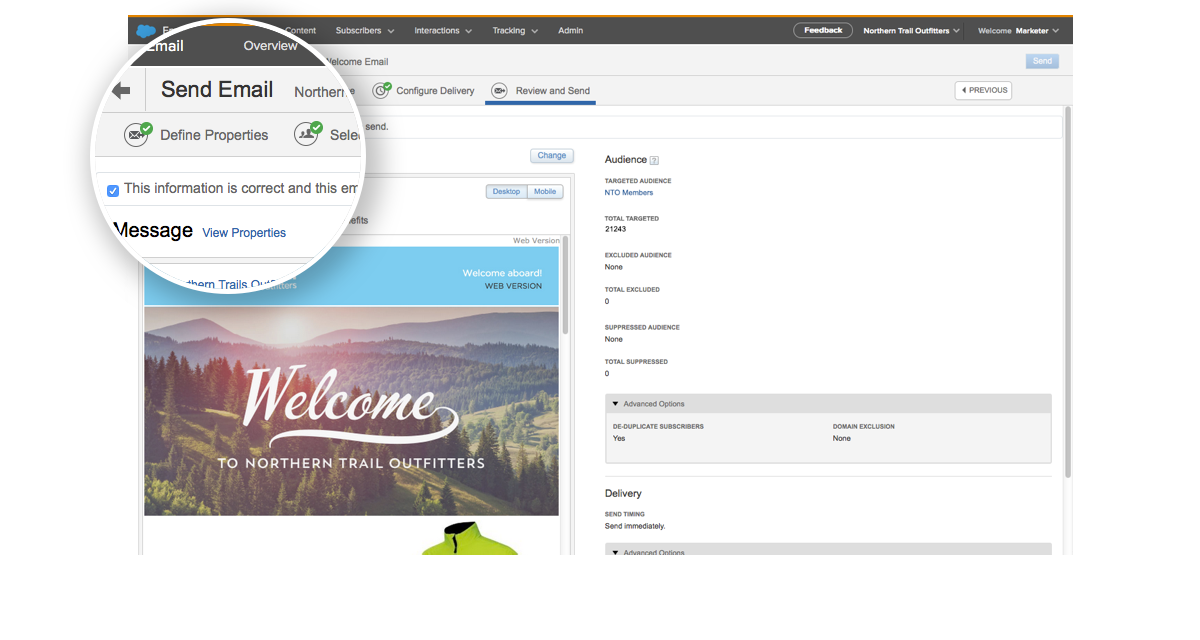Image resolution: width=1200 pixels, height=640 pixels.
Task: Click the Configure Delivery clock icon
Action: coord(381,90)
